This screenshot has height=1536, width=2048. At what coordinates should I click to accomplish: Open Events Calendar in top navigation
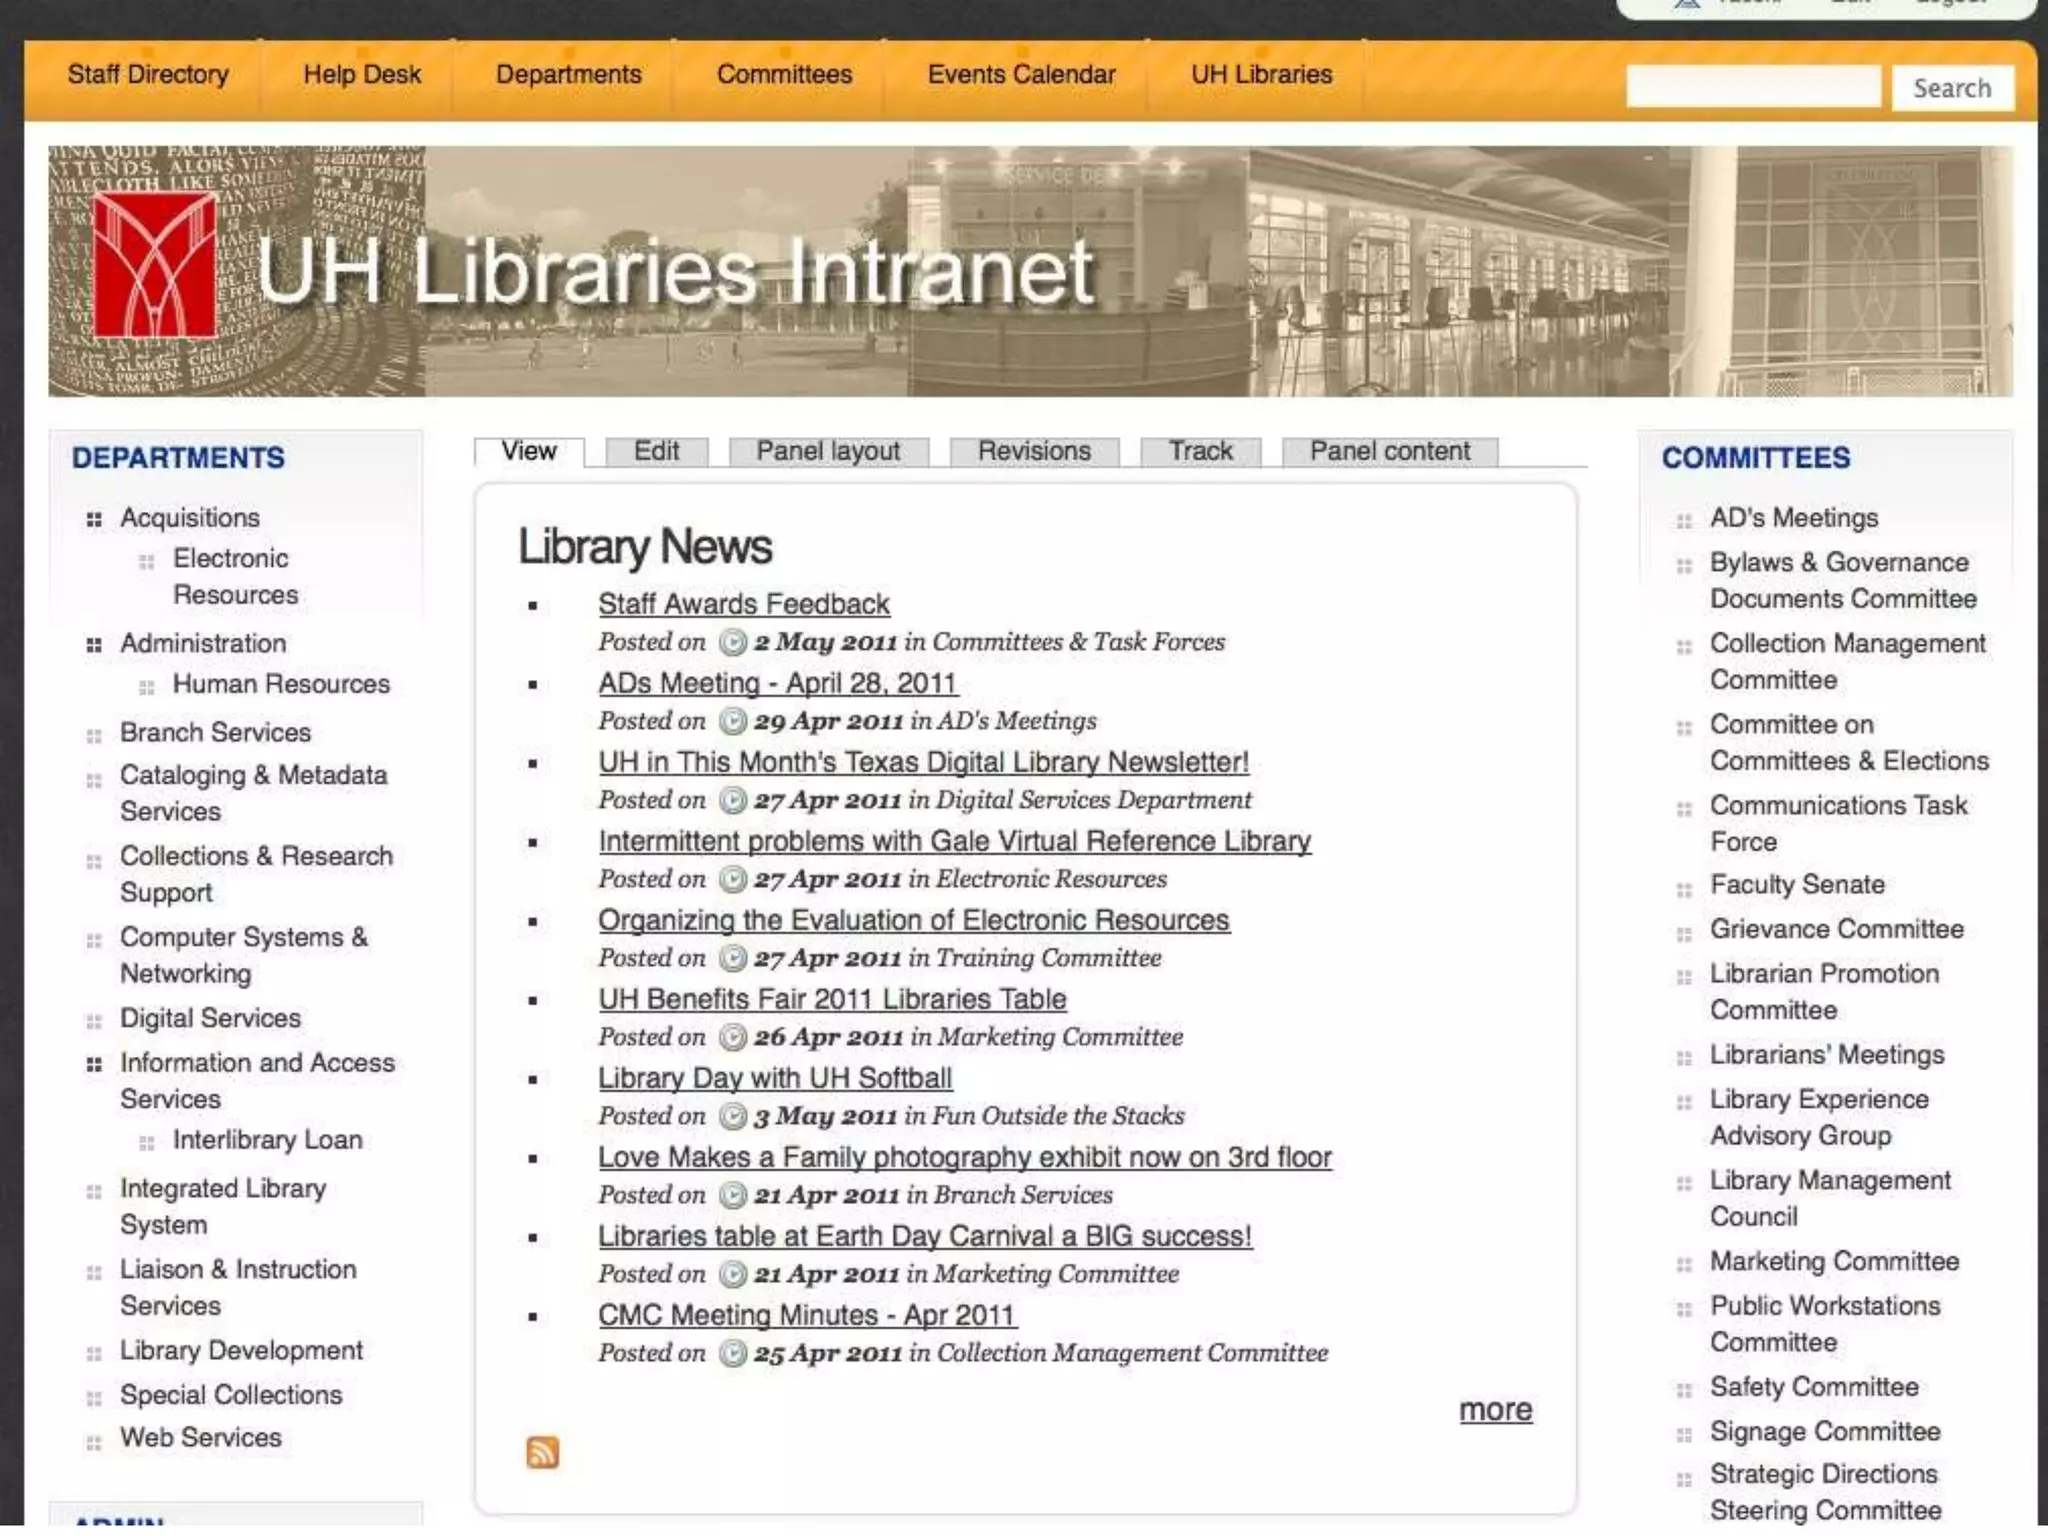coord(1021,75)
